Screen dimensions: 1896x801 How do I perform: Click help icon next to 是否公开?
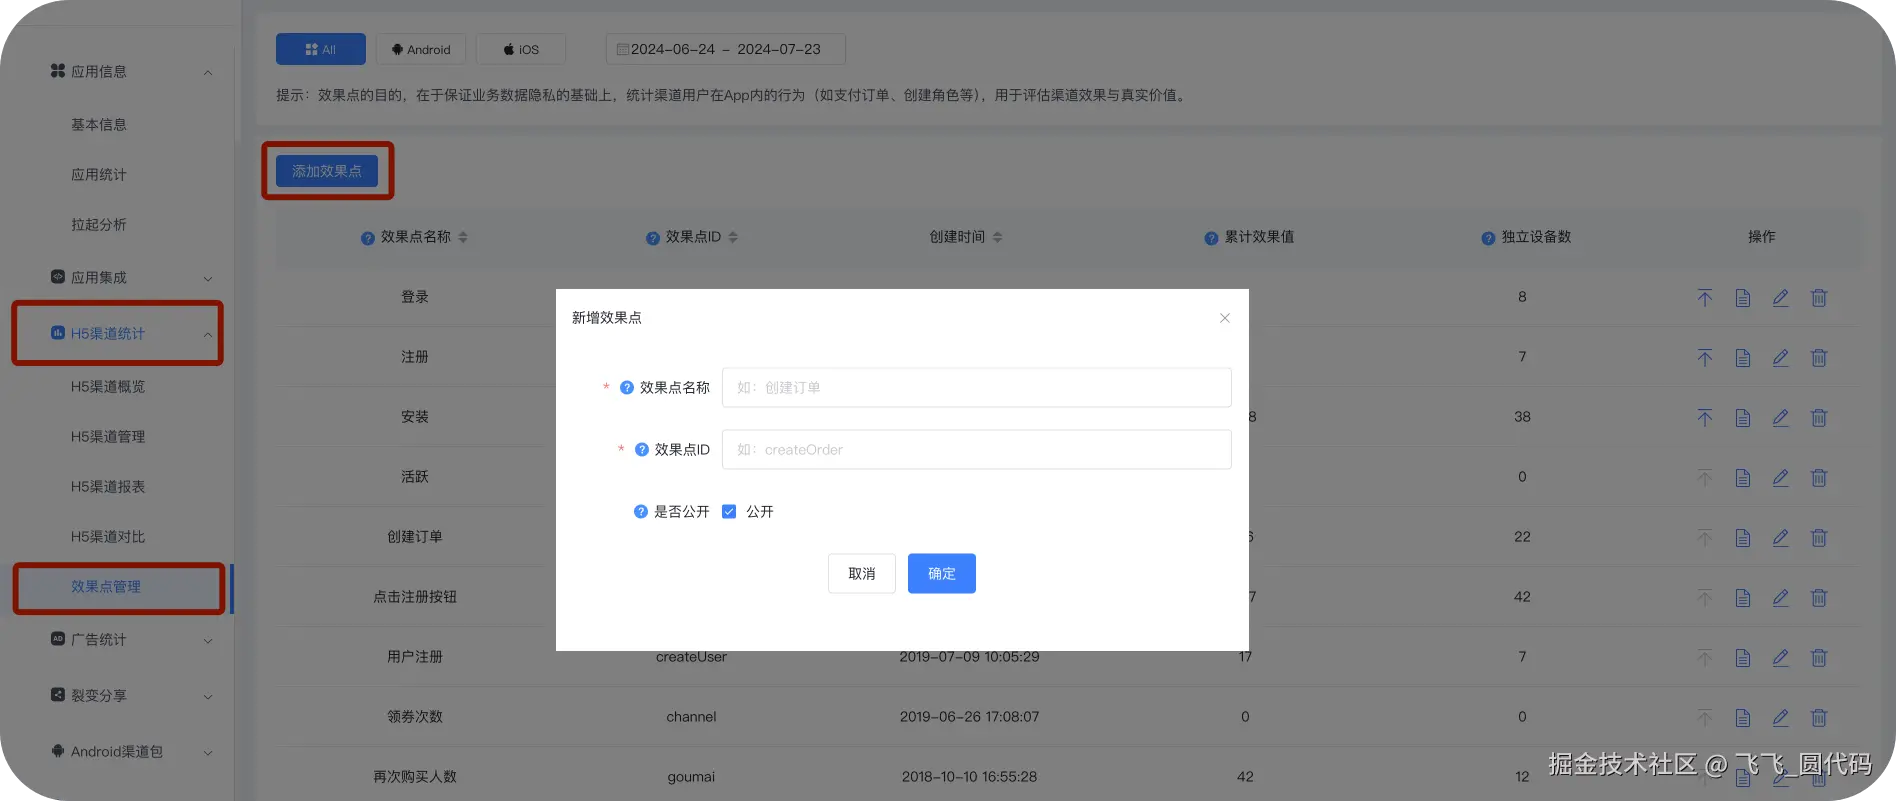pos(641,511)
